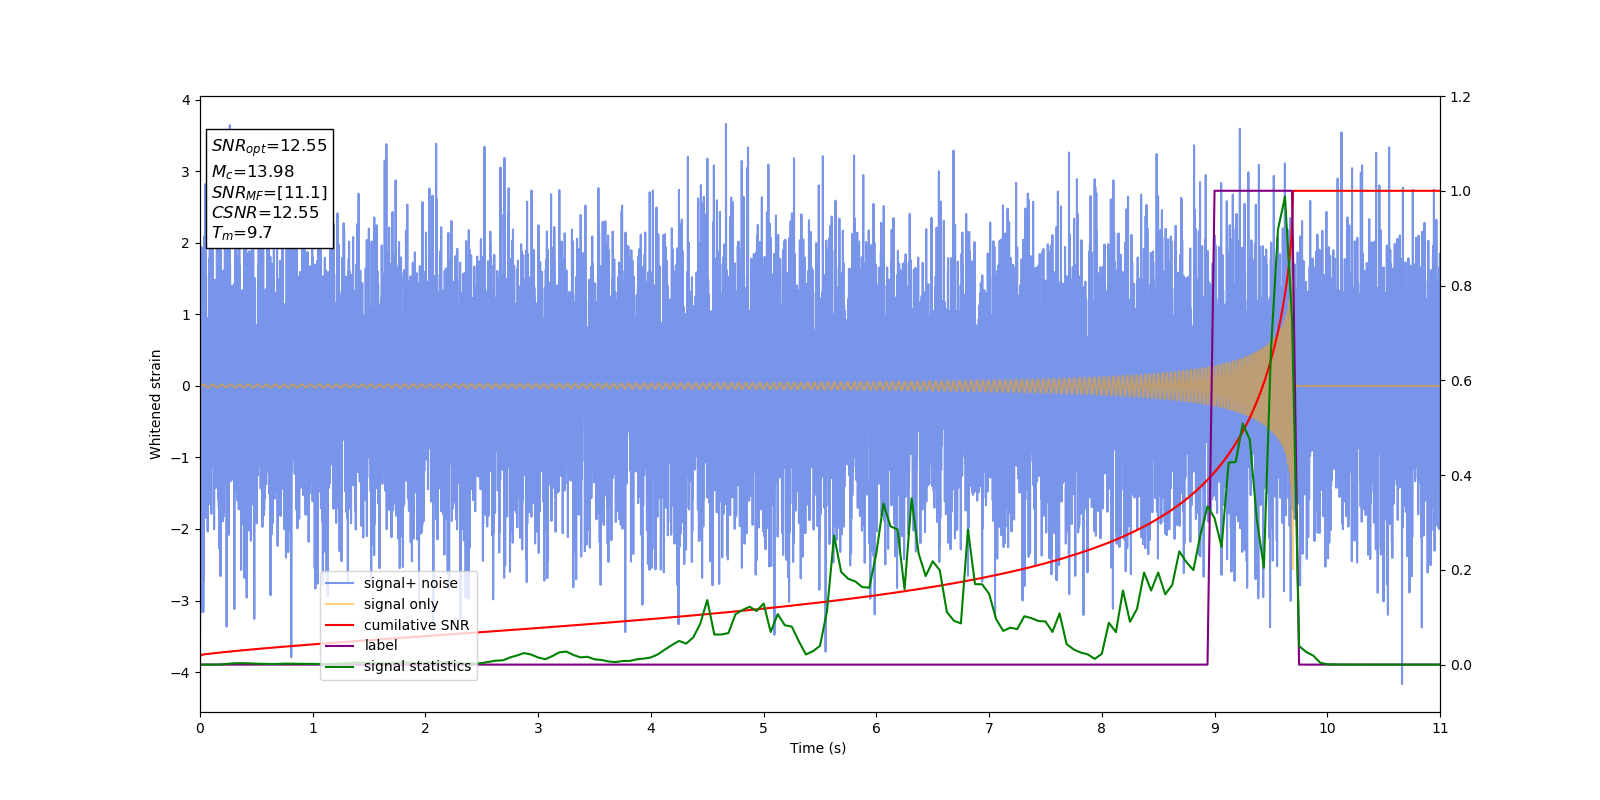Click x-axis tick label 9
Screen dimensions: 1600x800
tap(1215, 728)
